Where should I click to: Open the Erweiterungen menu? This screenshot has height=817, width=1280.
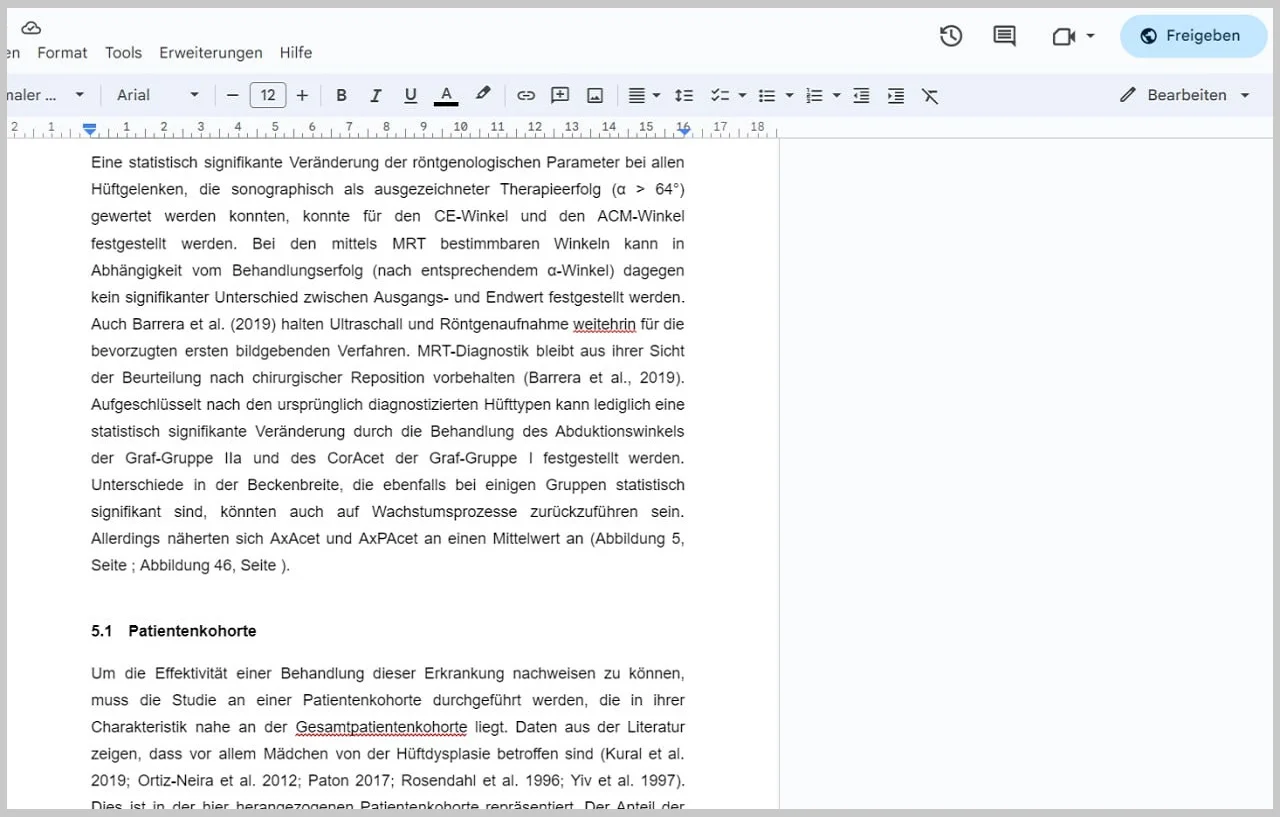(210, 53)
